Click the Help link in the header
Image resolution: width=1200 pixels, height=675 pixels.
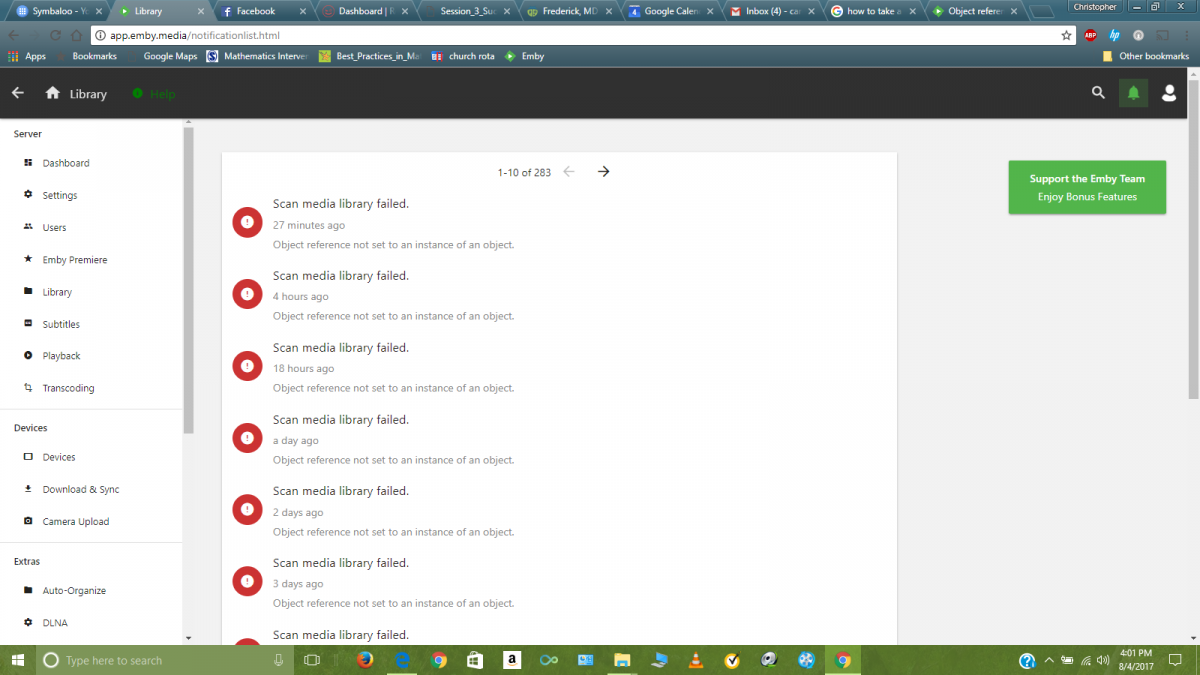(154, 94)
